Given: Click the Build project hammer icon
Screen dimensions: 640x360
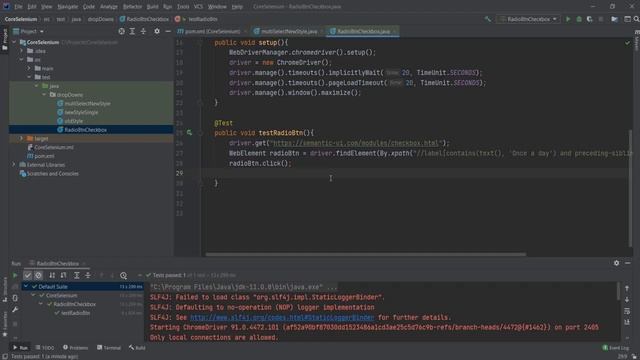Looking at the screenshot, I should [x=488, y=19].
